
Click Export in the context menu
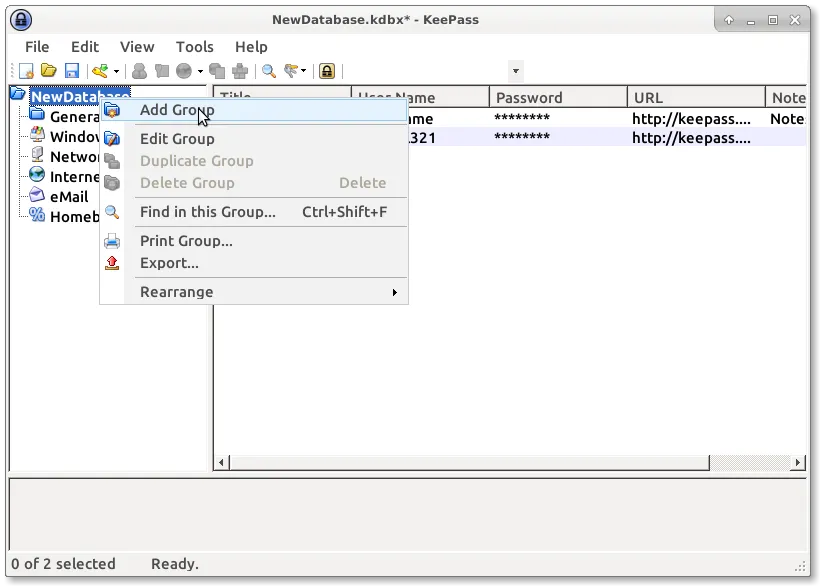pos(169,263)
